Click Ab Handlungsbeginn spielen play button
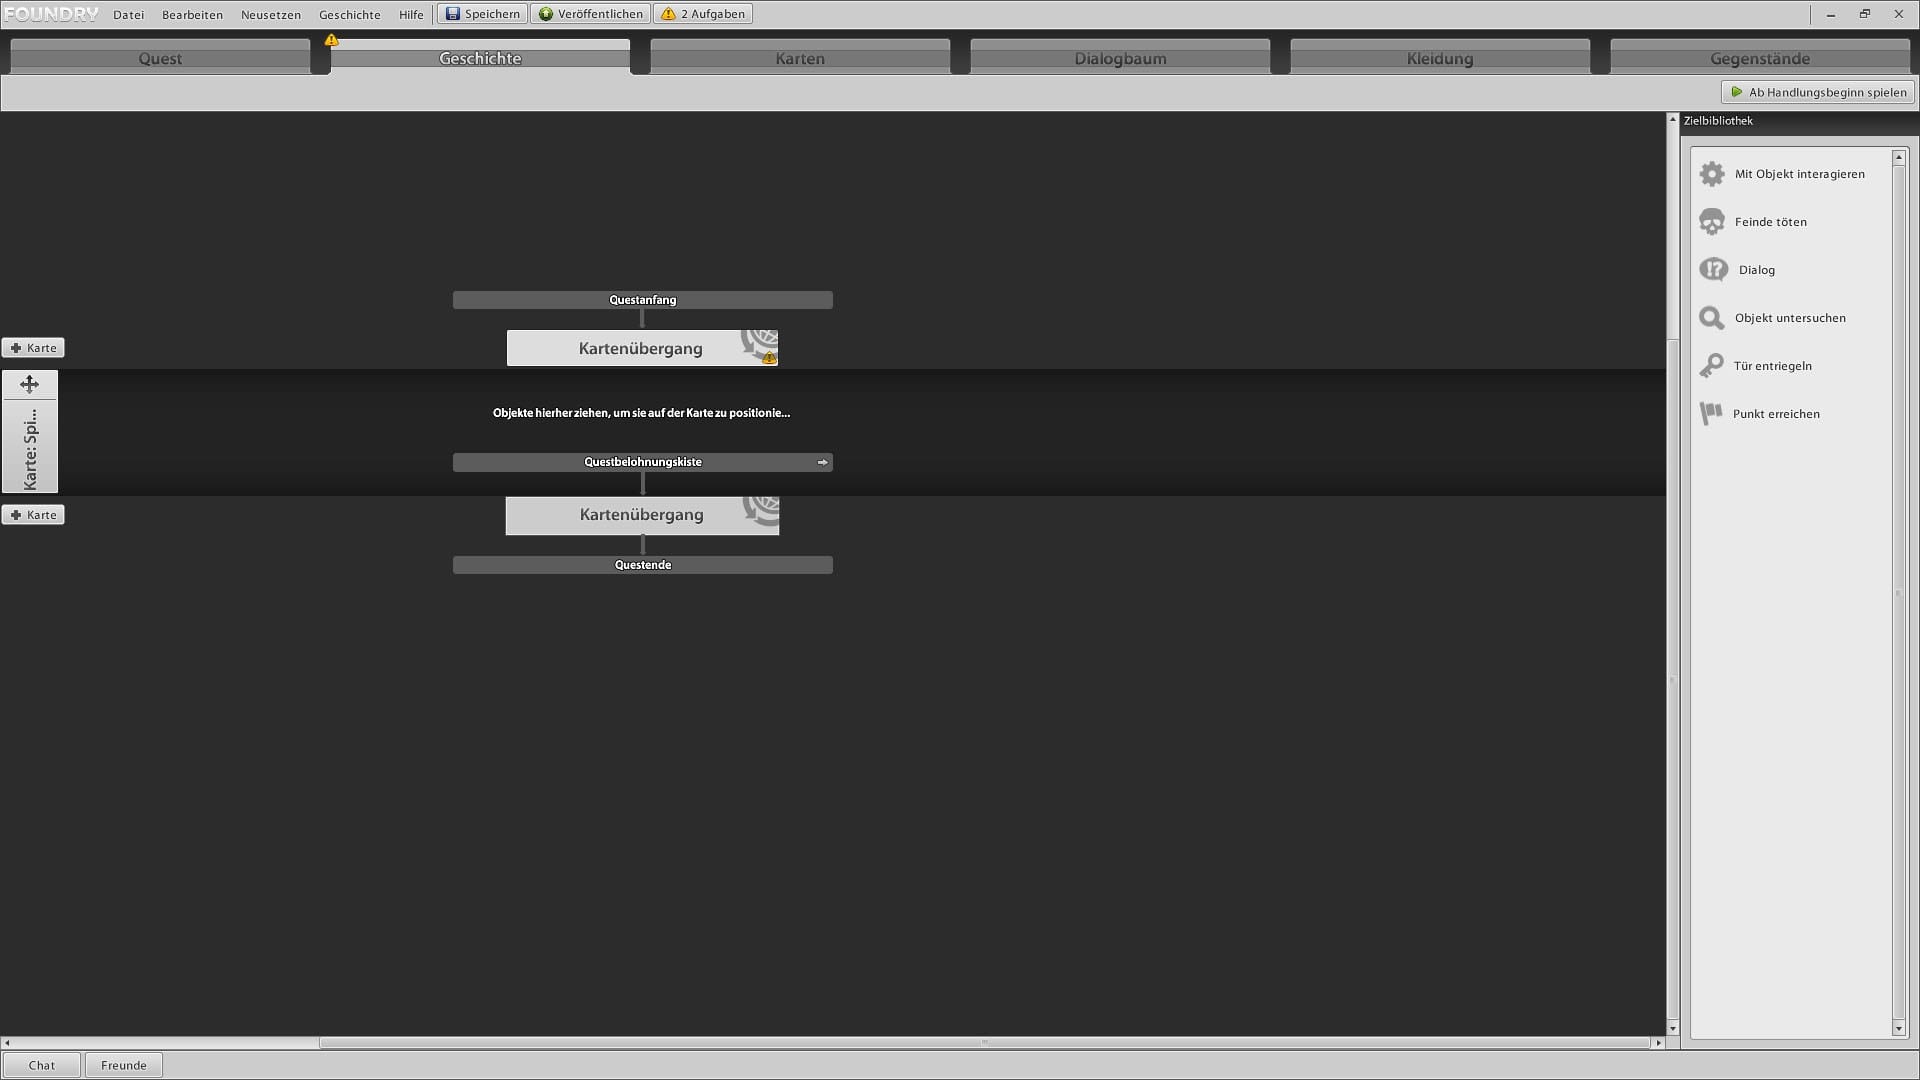1920x1080 pixels. click(x=1817, y=92)
